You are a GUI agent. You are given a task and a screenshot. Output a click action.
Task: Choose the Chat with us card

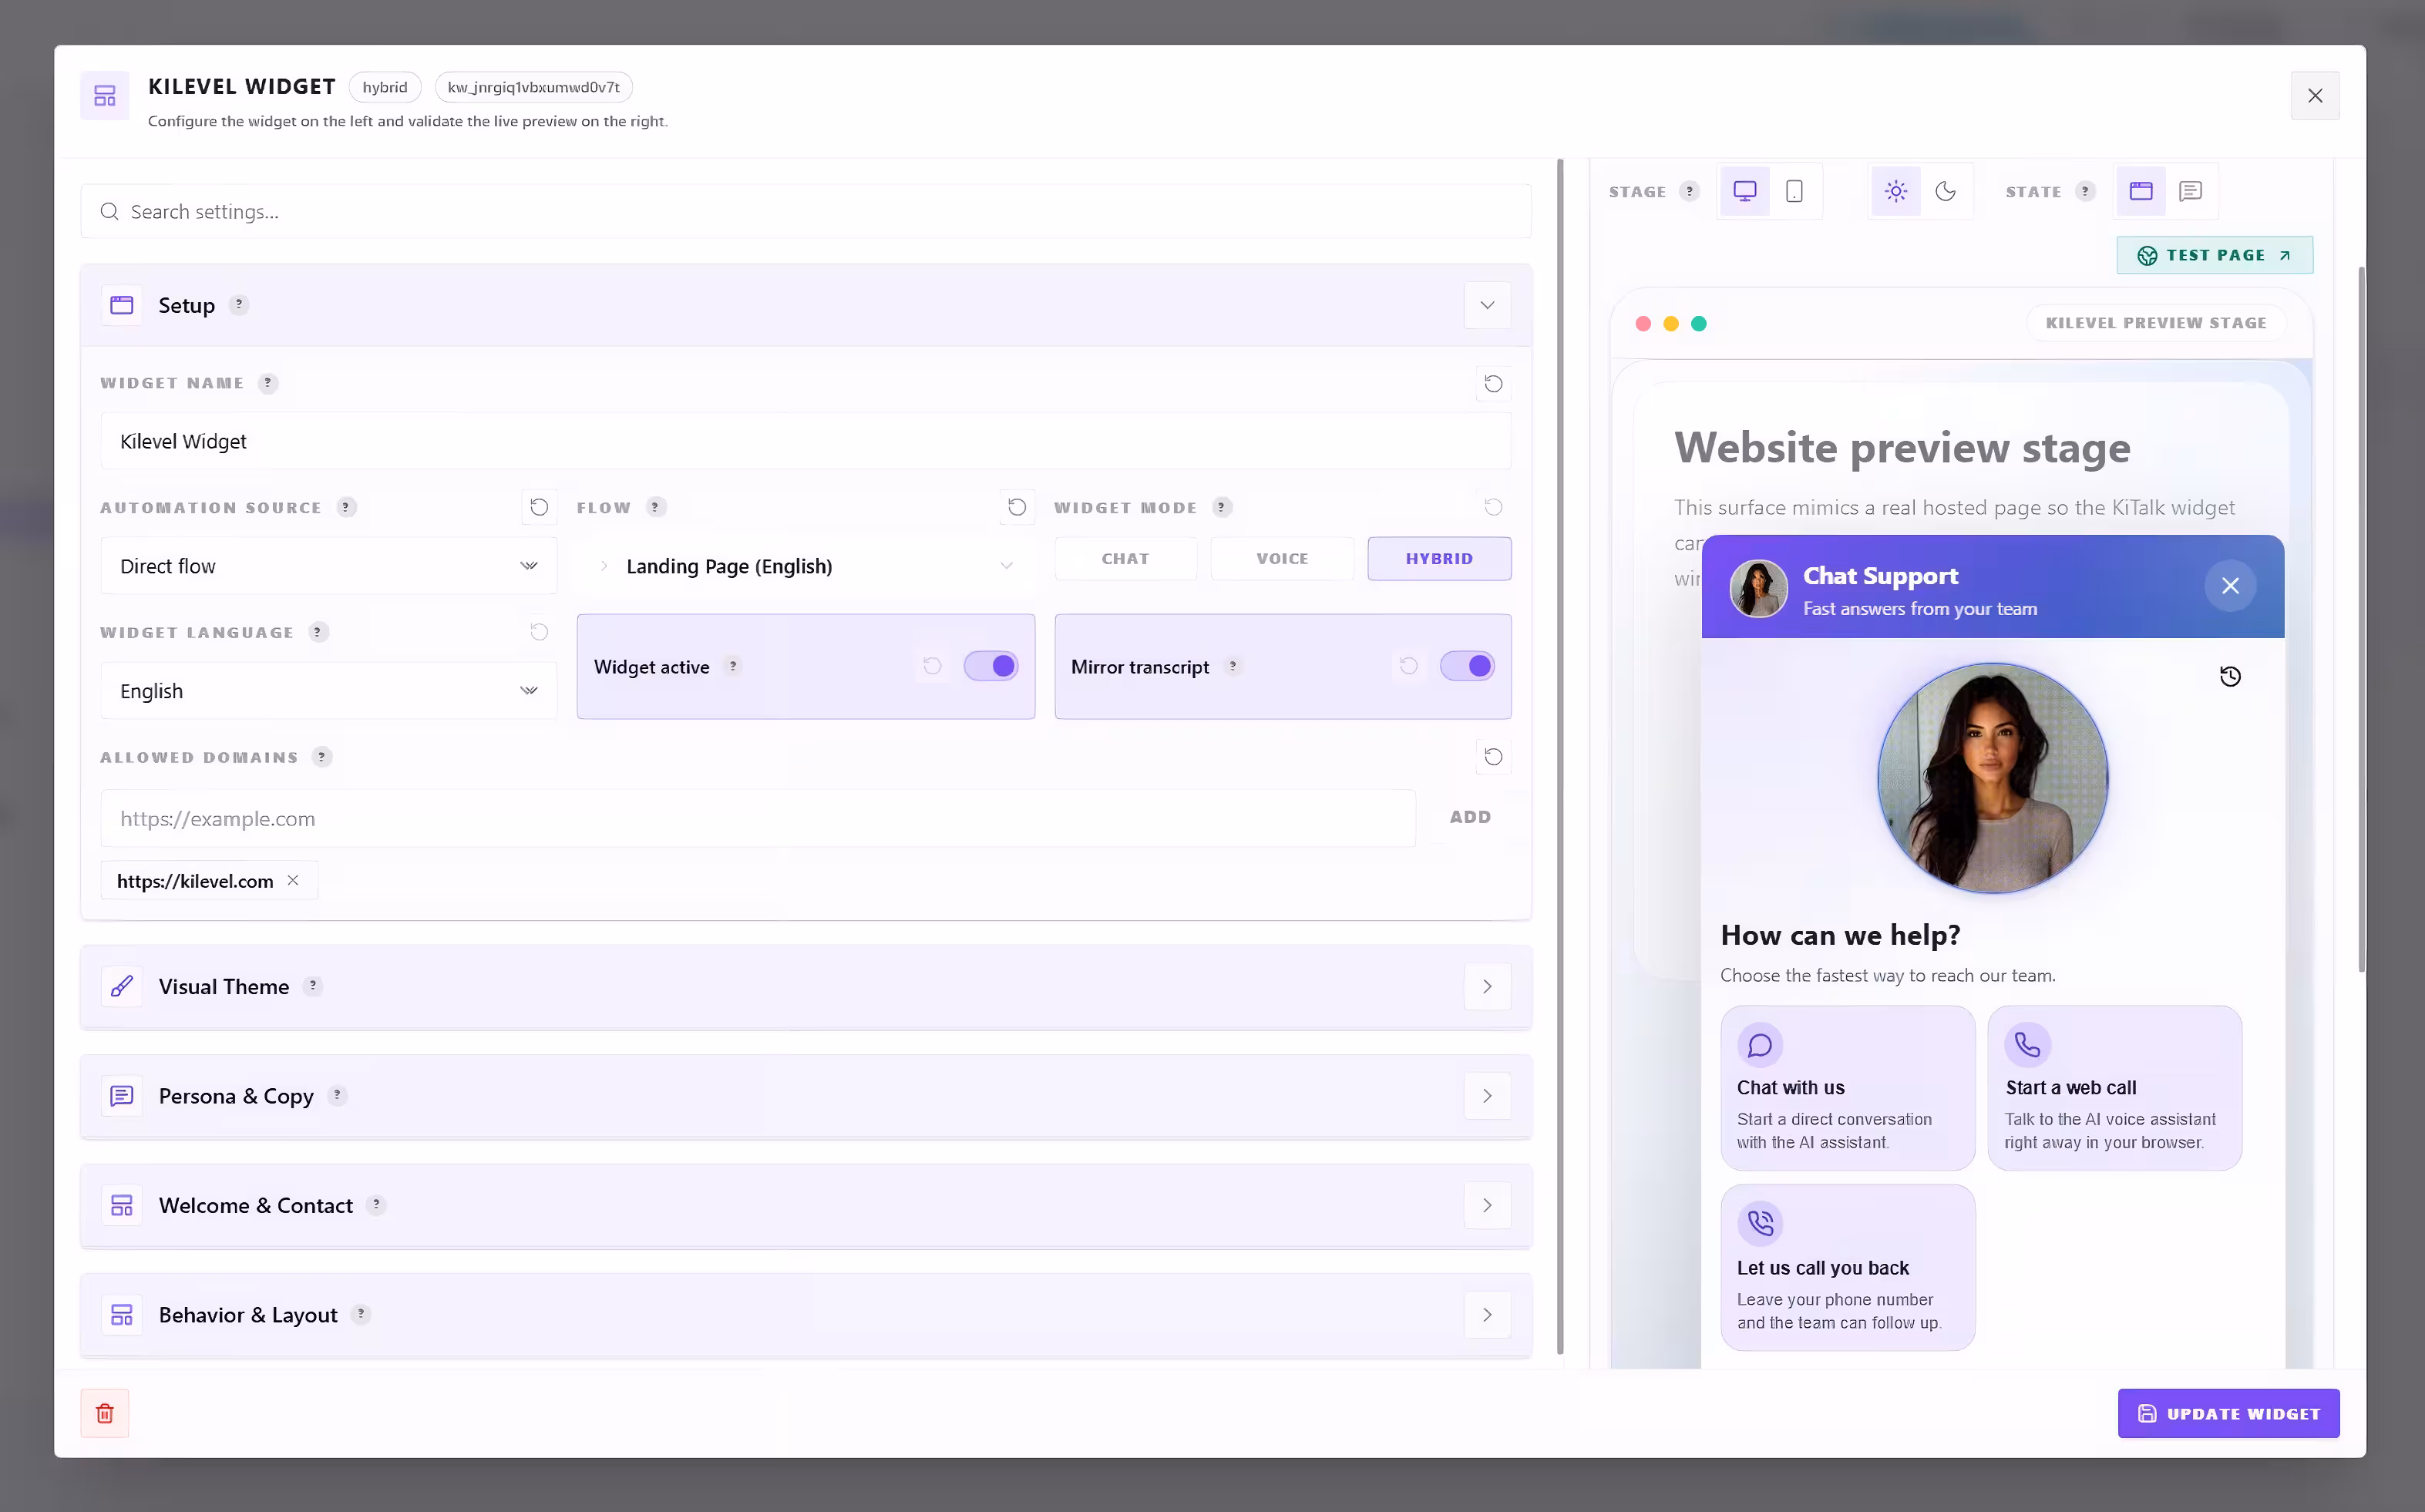tap(1847, 1088)
